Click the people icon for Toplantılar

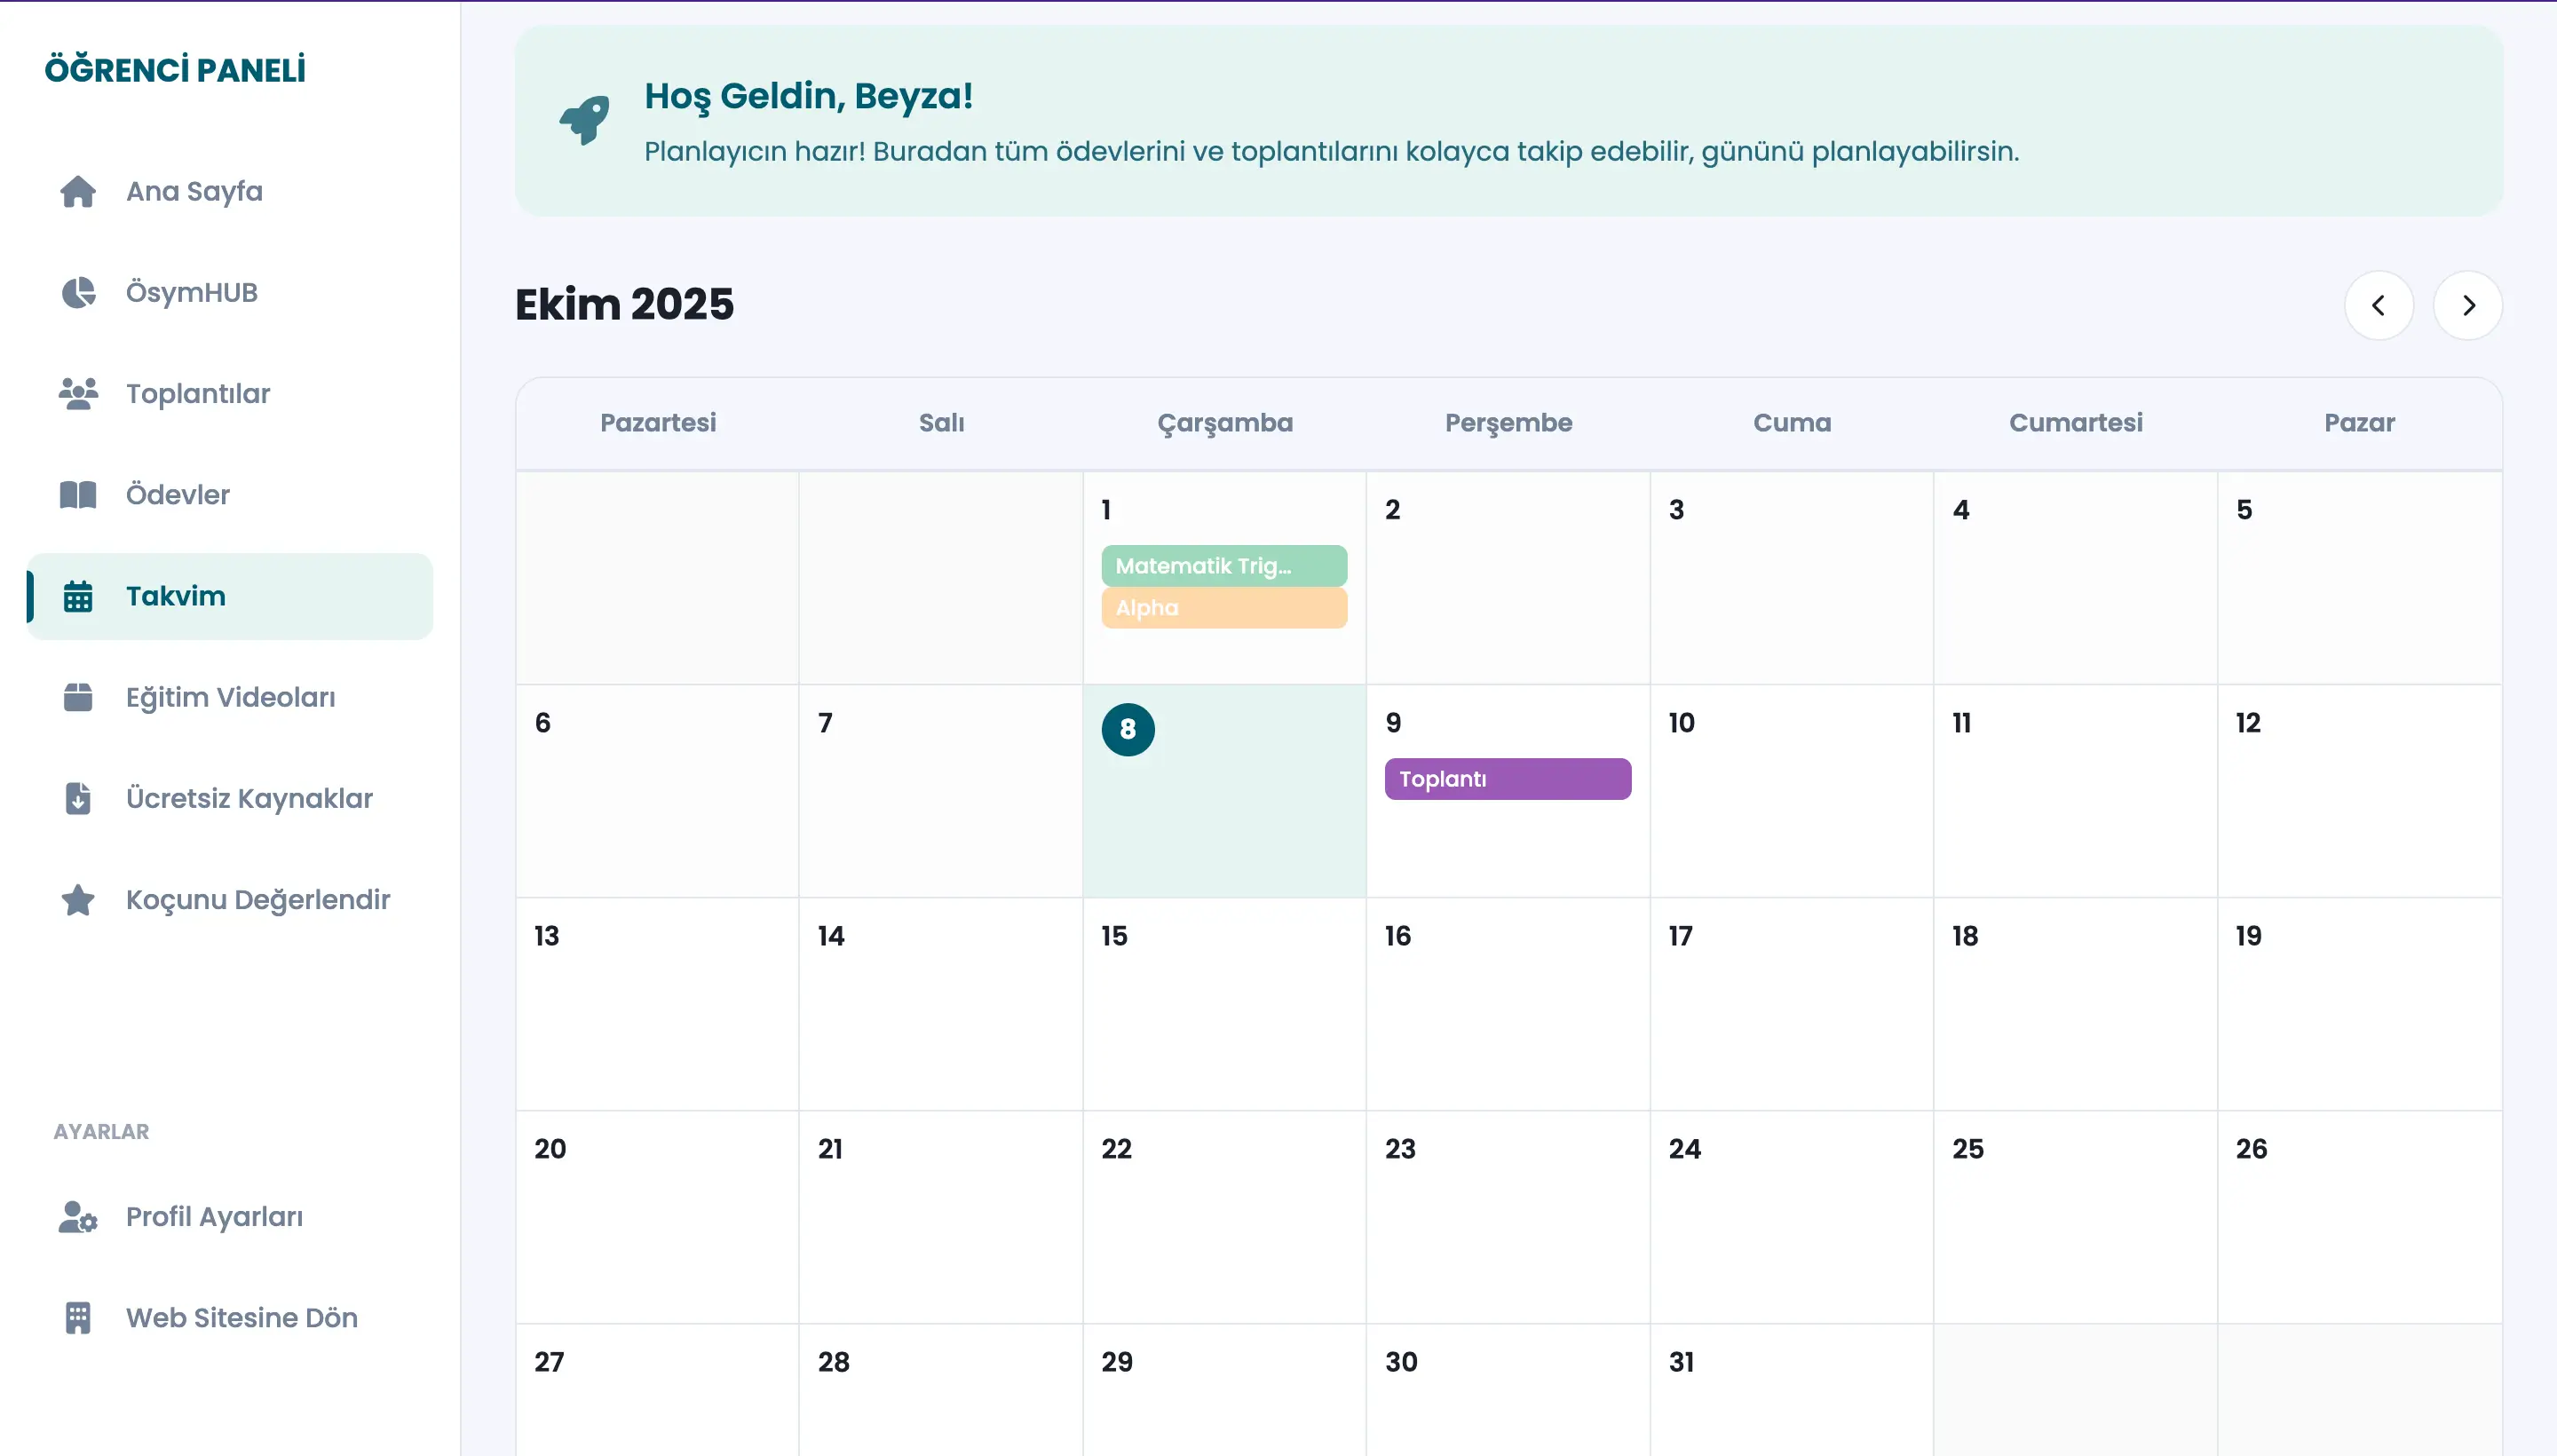pyautogui.click(x=78, y=393)
